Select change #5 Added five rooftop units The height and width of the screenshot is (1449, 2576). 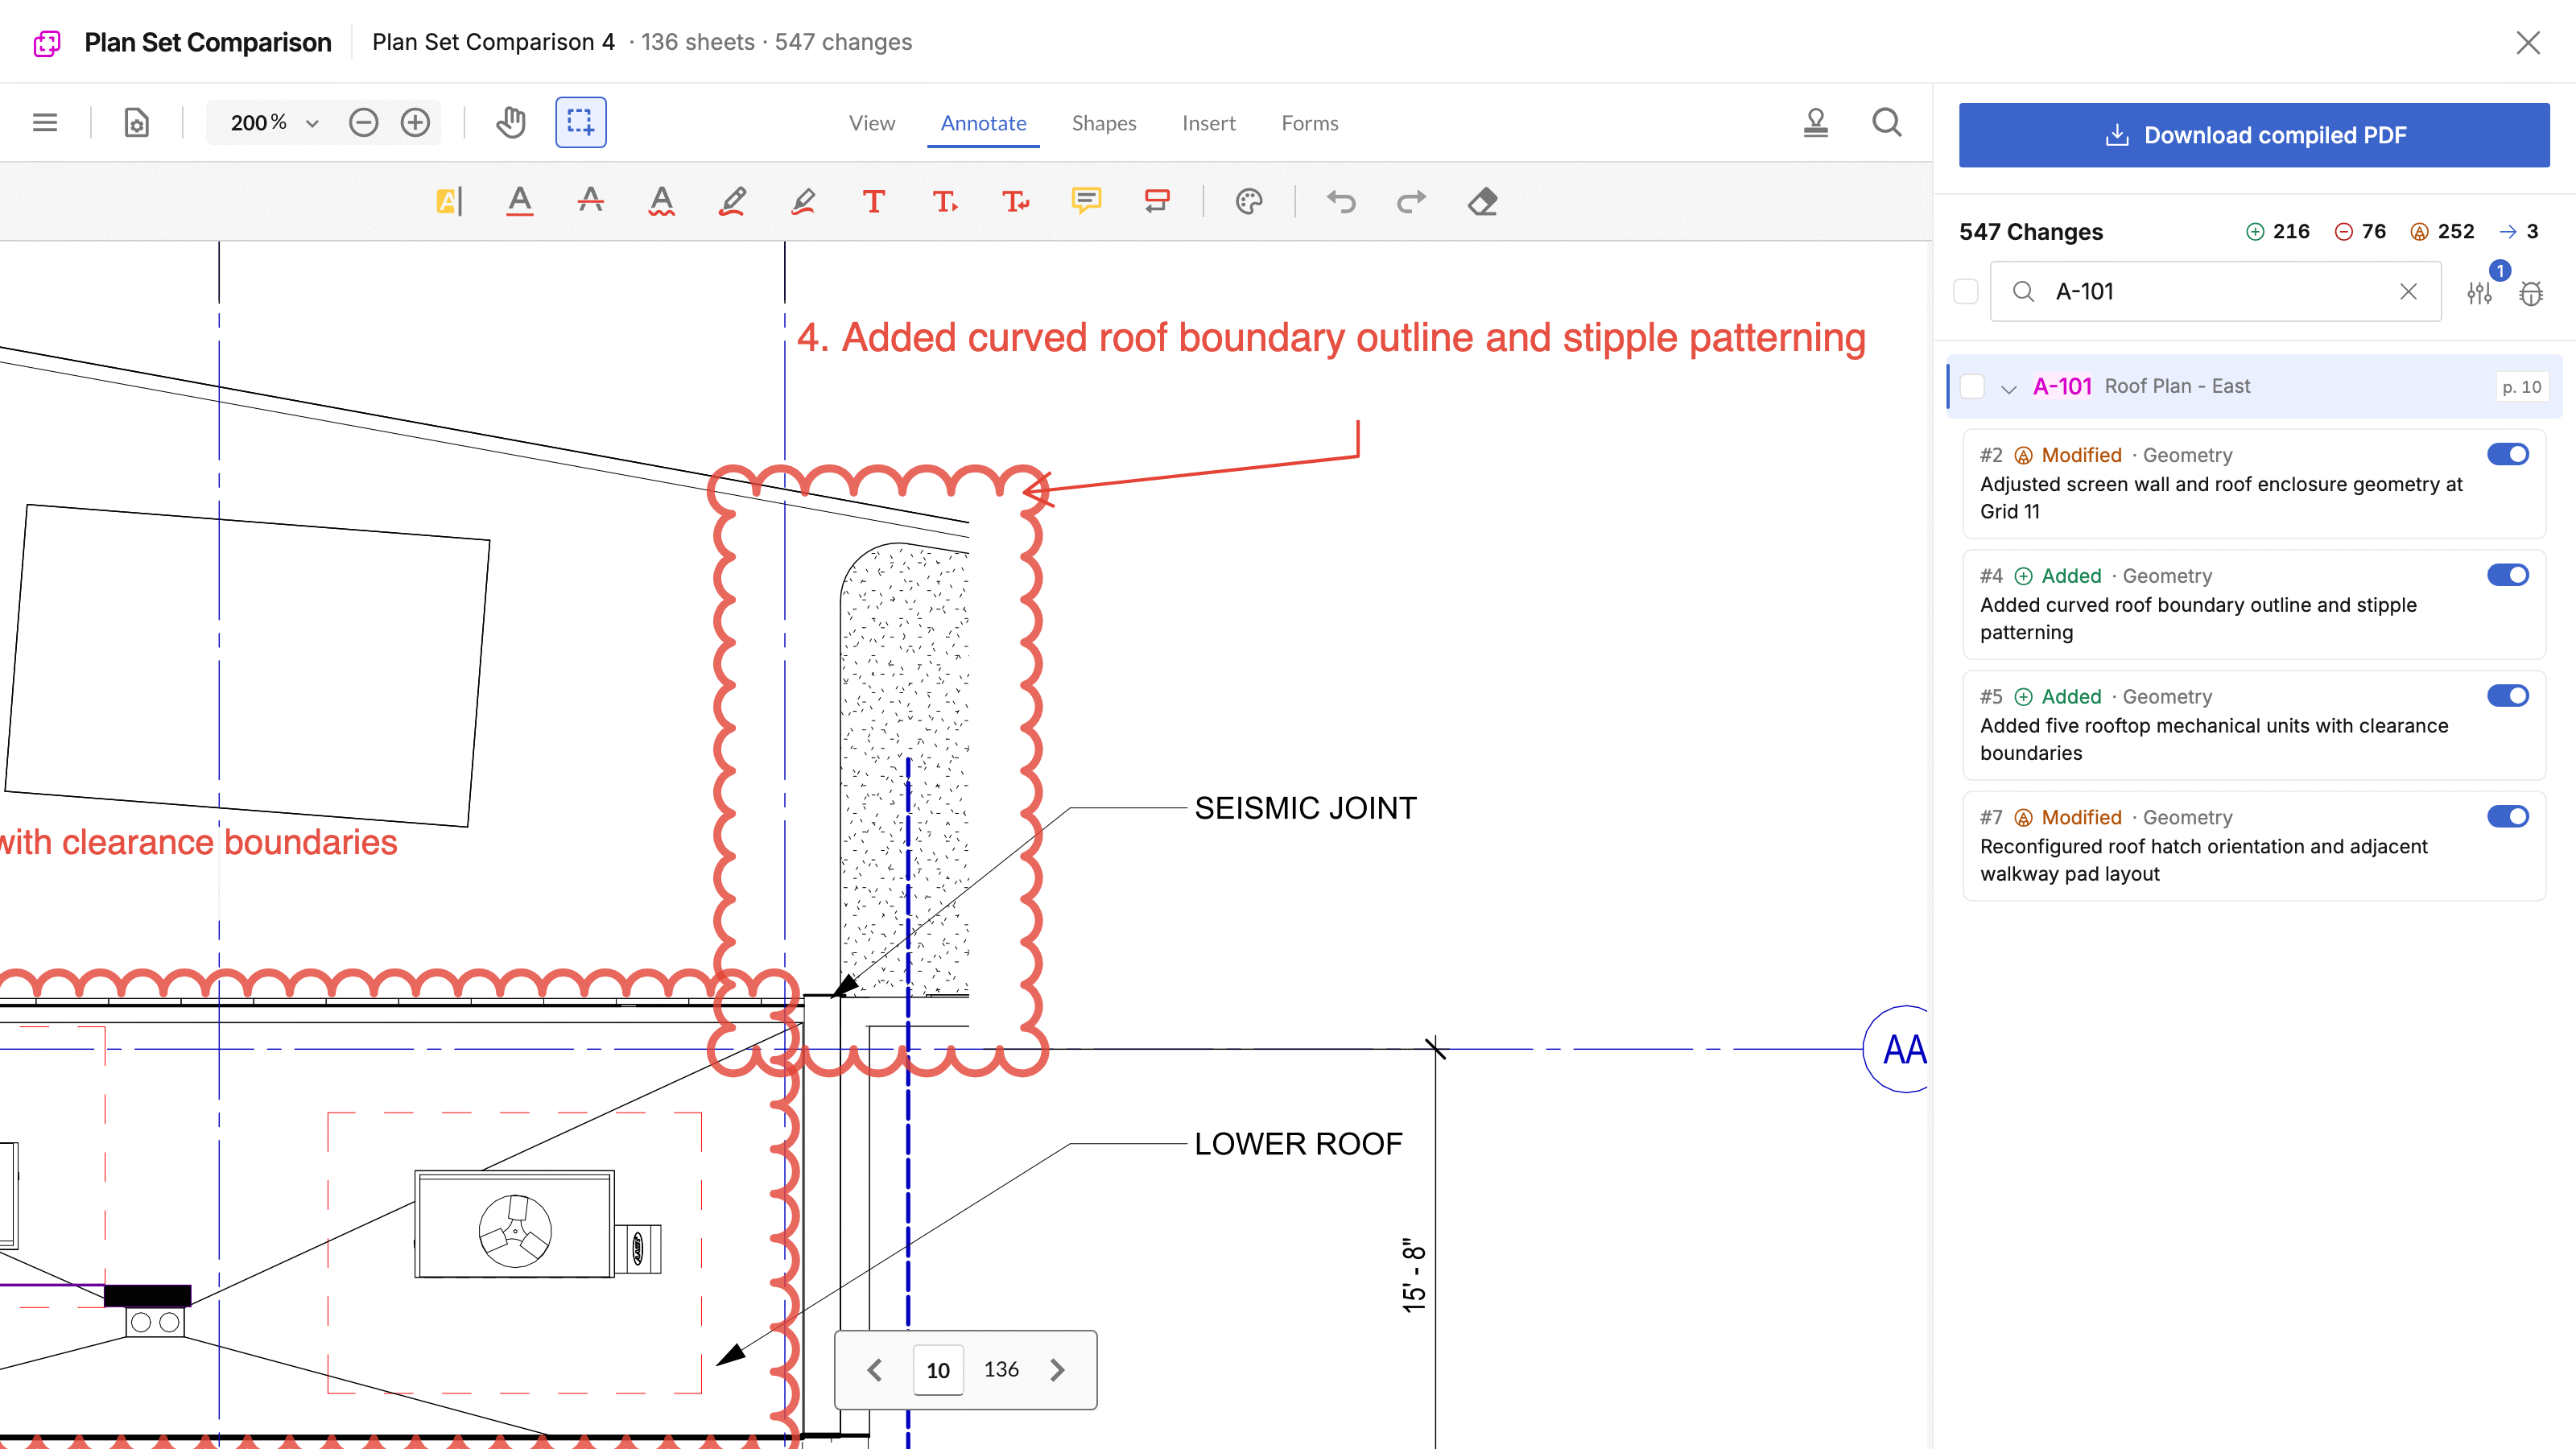(x=2254, y=725)
